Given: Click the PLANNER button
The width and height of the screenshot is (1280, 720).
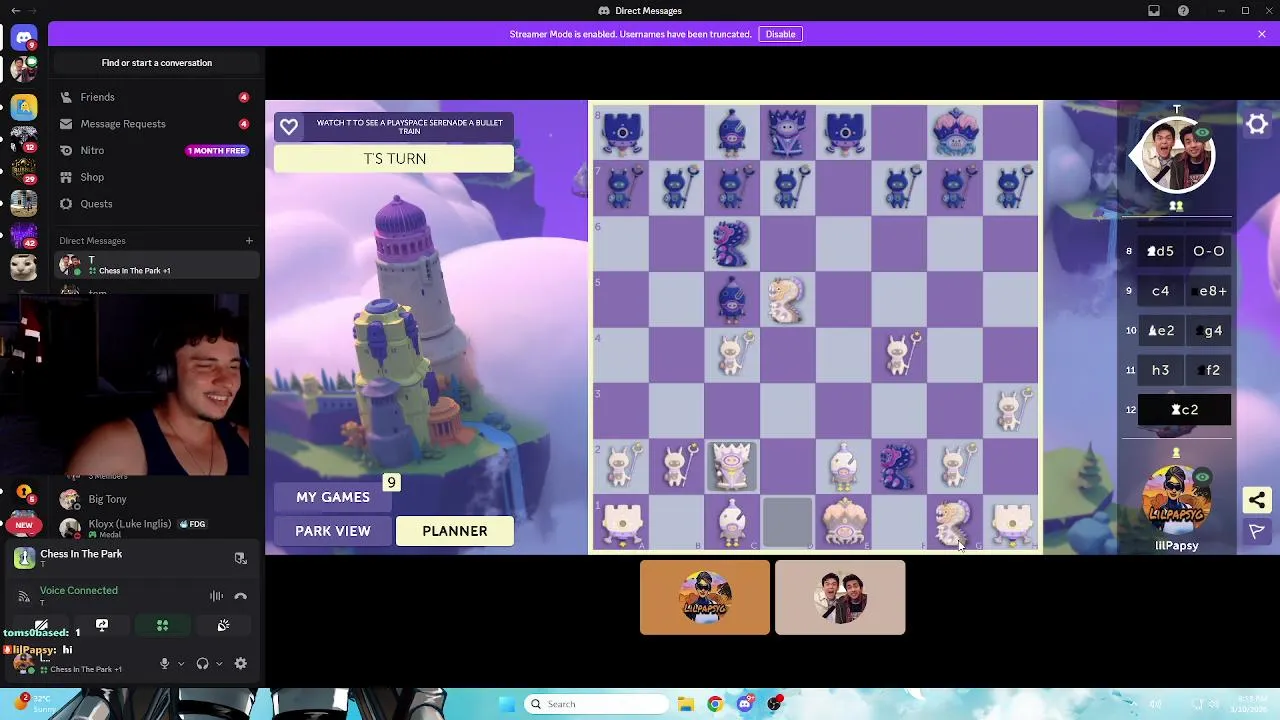Looking at the screenshot, I should [x=455, y=531].
